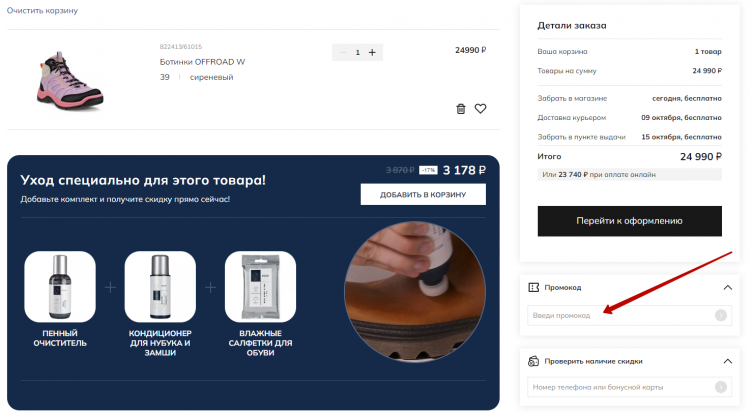Click the Детали заказа heading
The height and width of the screenshot is (418, 752).
pyautogui.click(x=572, y=25)
